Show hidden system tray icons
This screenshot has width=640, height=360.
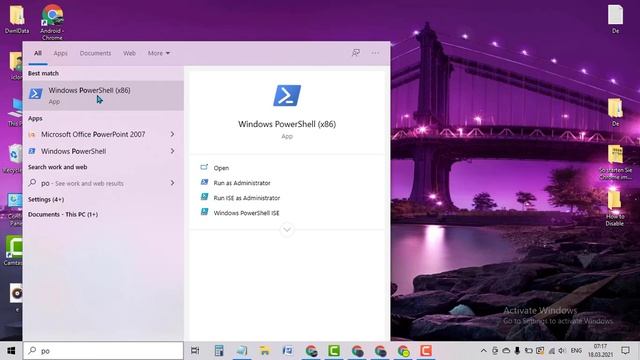tap(483, 351)
